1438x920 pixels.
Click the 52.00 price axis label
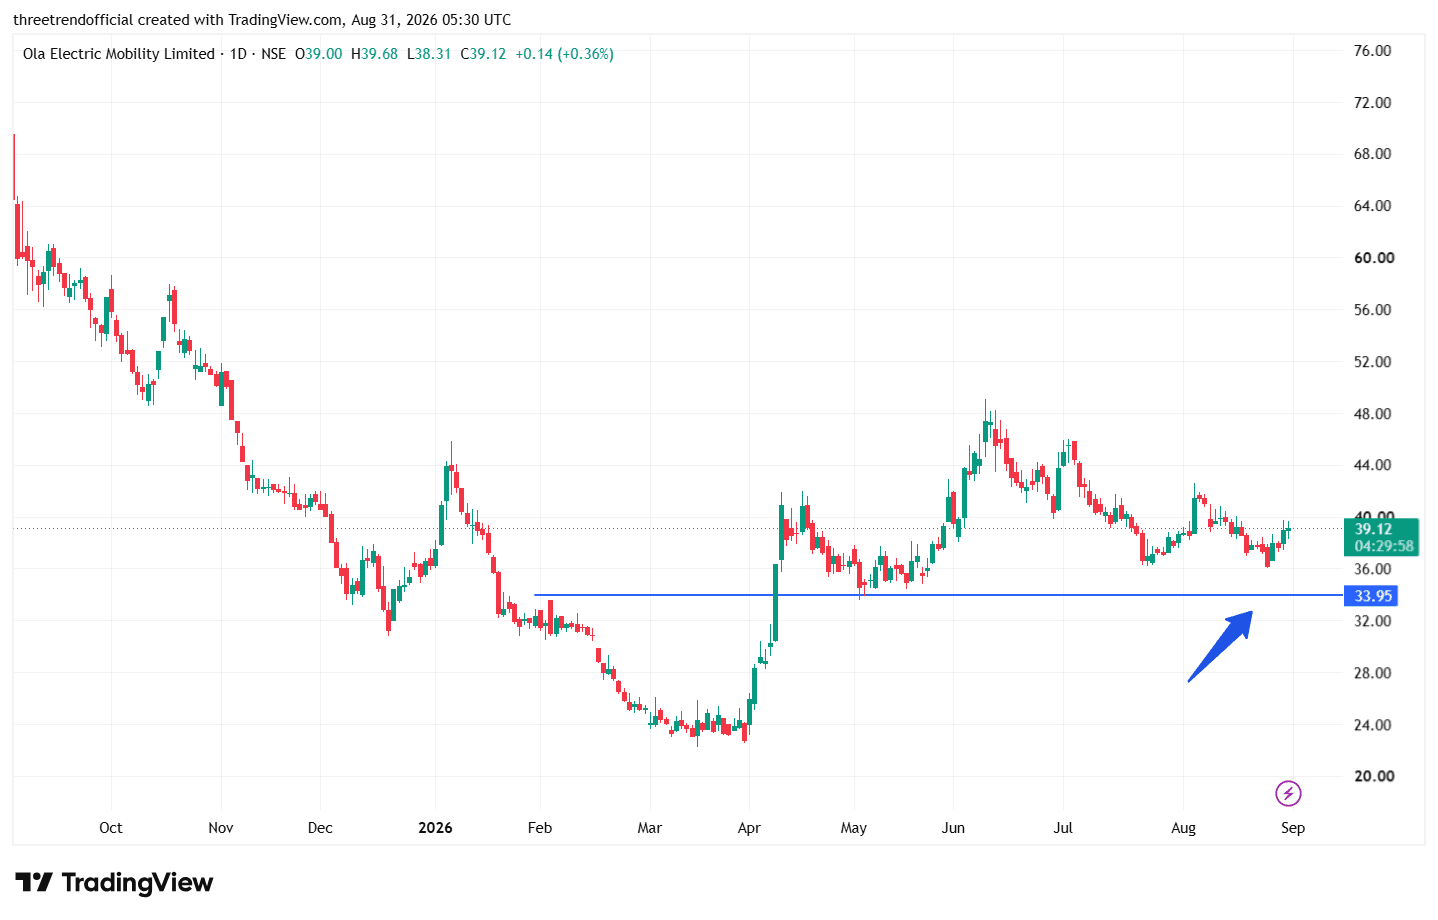[x=1372, y=362]
